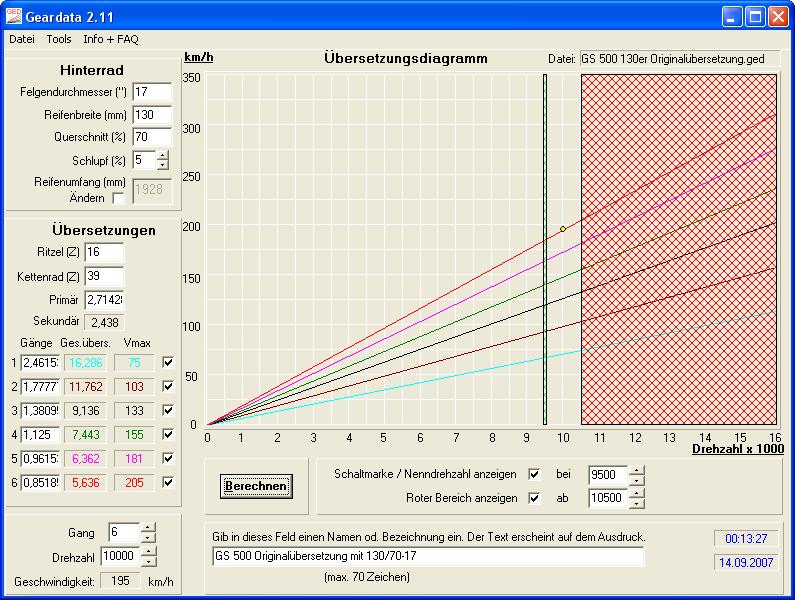The height and width of the screenshot is (600, 795).
Task: Click the Ritzel (Z) teeth input field
Action: [104, 252]
